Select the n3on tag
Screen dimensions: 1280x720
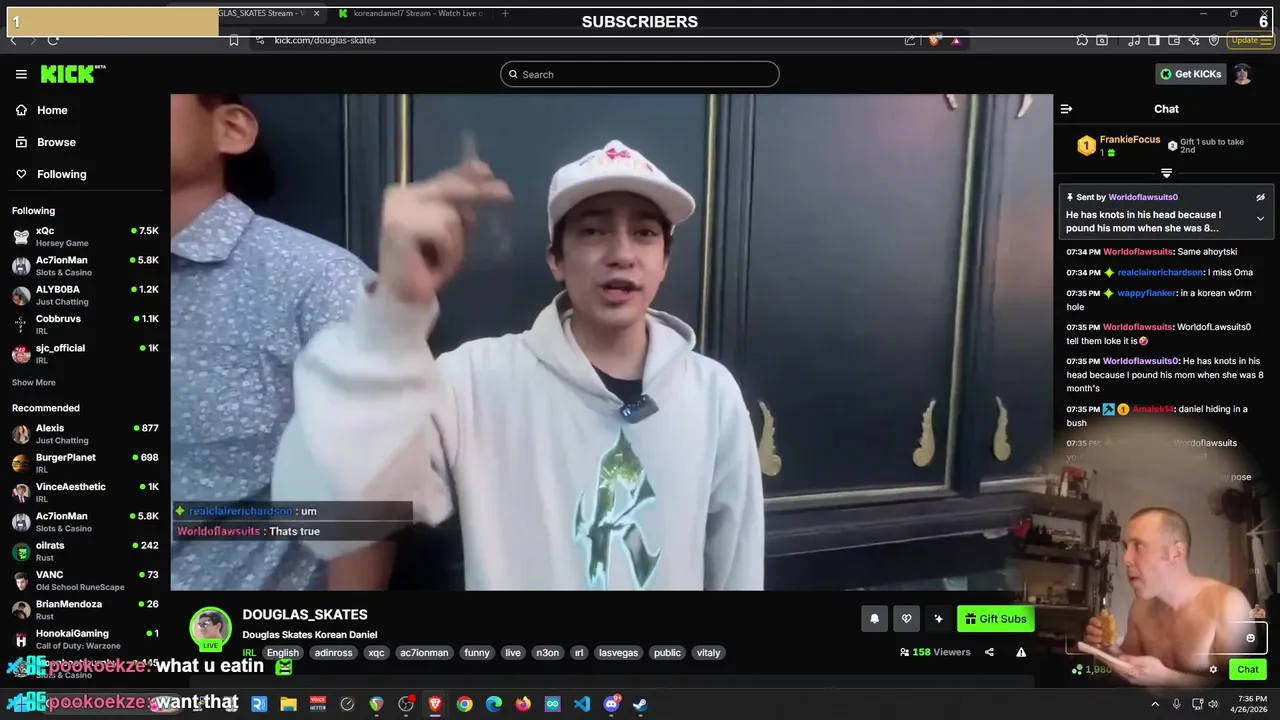[x=547, y=653]
